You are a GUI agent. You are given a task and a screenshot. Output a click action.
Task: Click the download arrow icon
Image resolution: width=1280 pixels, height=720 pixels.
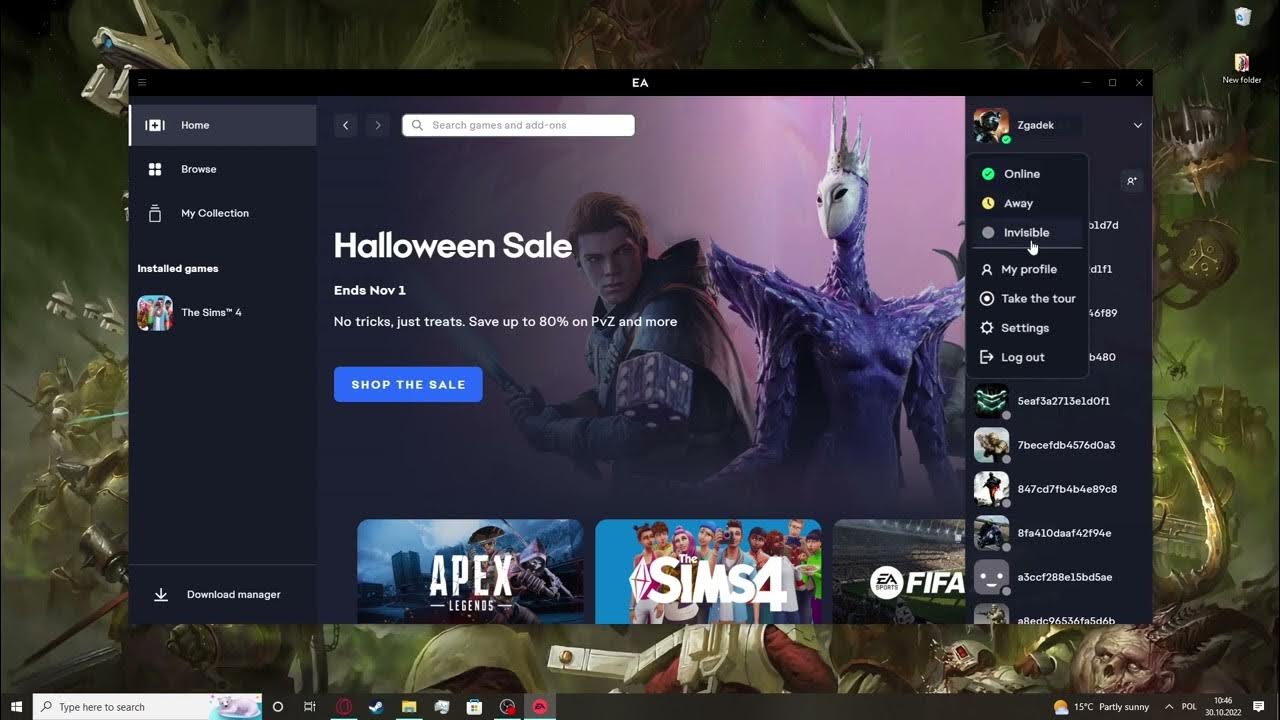click(x=161, y=594)
